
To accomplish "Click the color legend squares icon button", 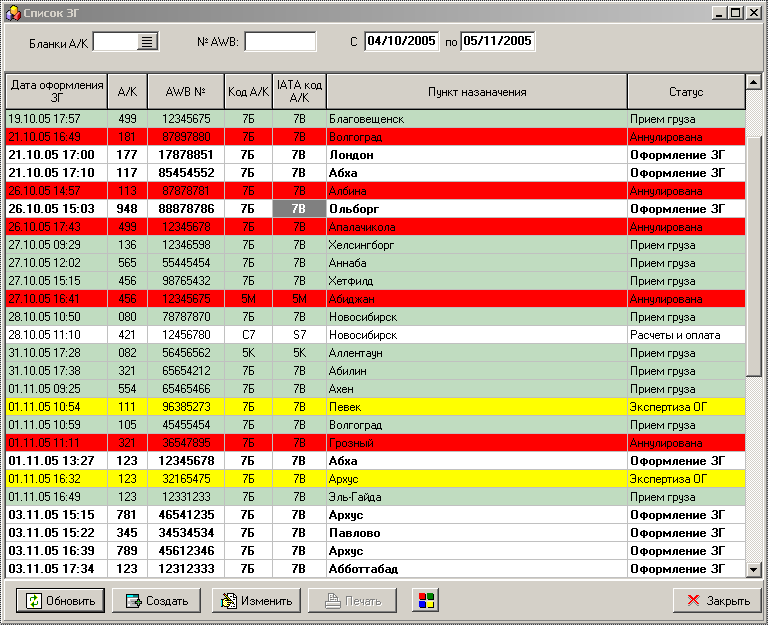I will pyautogui.click(x=426, y=601).
